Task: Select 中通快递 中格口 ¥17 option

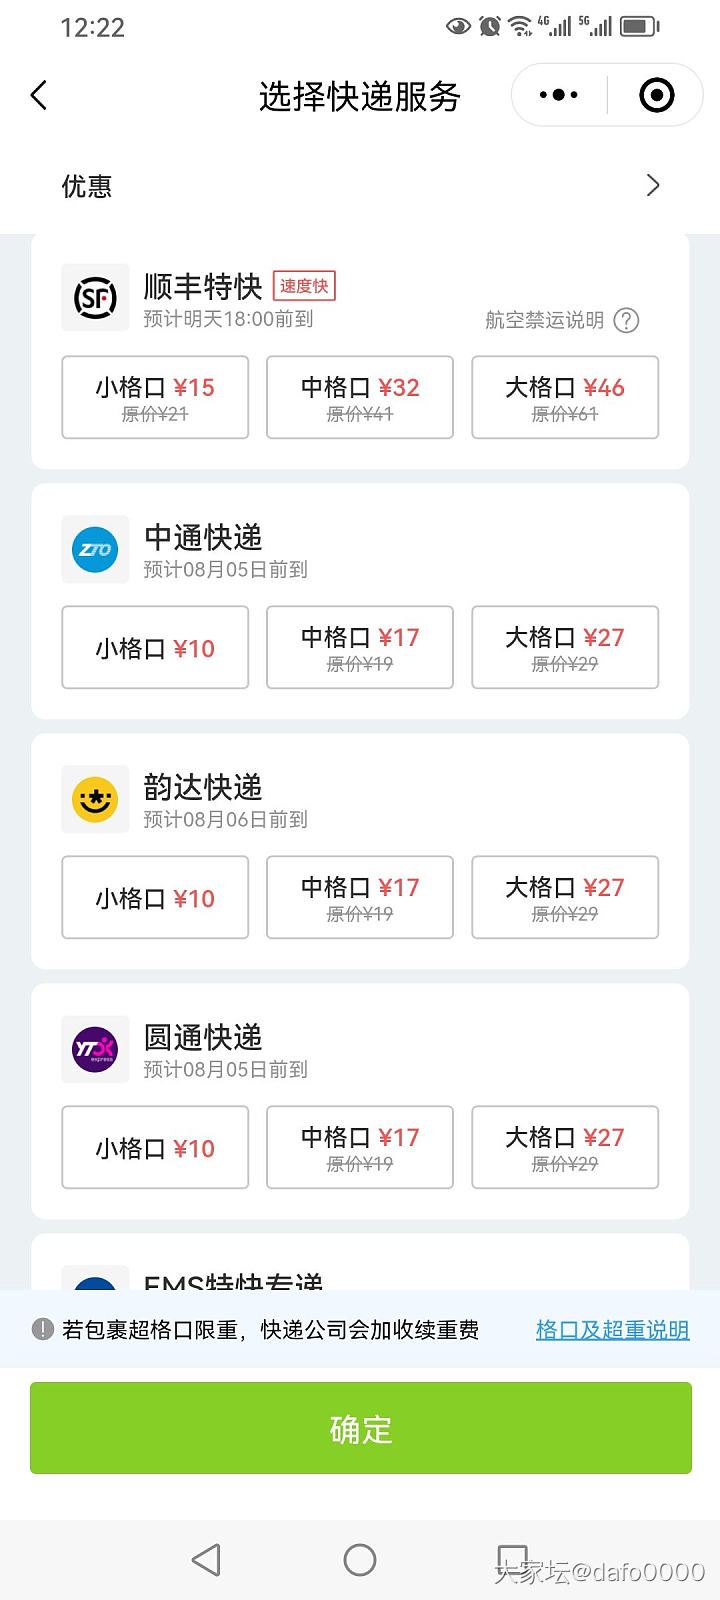Action: tap(360, 647)
